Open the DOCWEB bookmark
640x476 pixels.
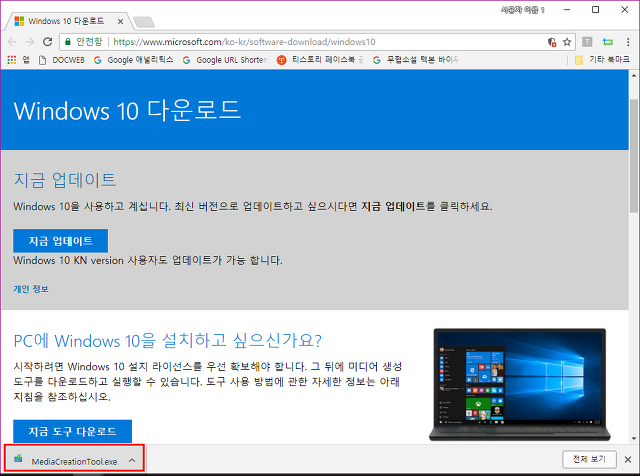[62, 60]
